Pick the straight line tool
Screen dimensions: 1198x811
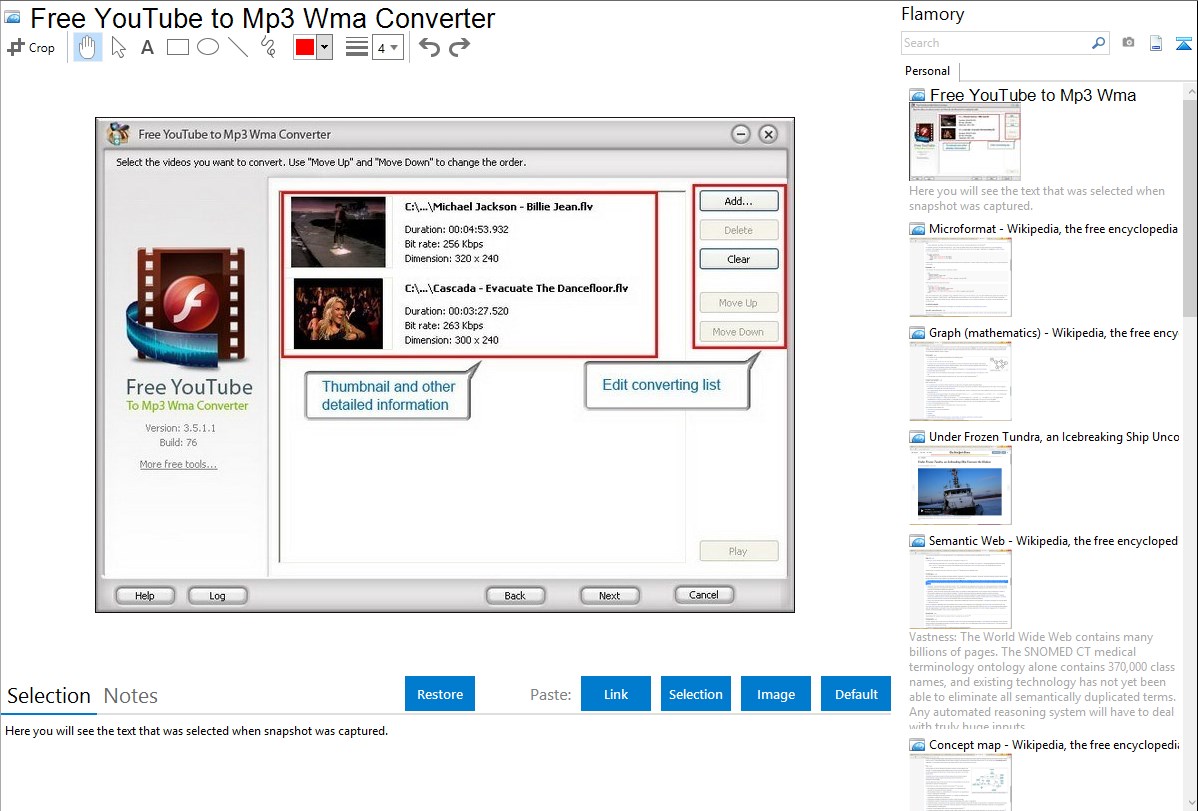click(x=238, y=47)
